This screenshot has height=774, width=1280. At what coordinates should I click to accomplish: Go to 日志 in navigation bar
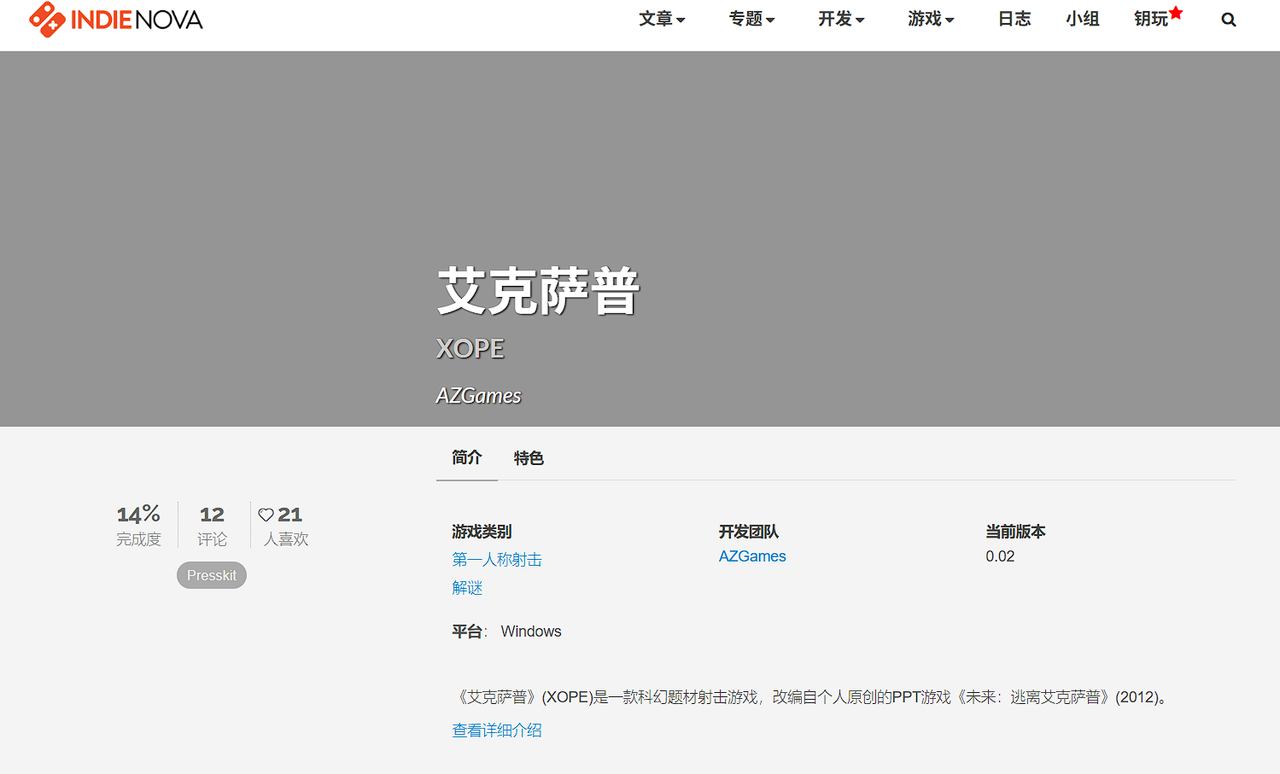point(1014,19)
